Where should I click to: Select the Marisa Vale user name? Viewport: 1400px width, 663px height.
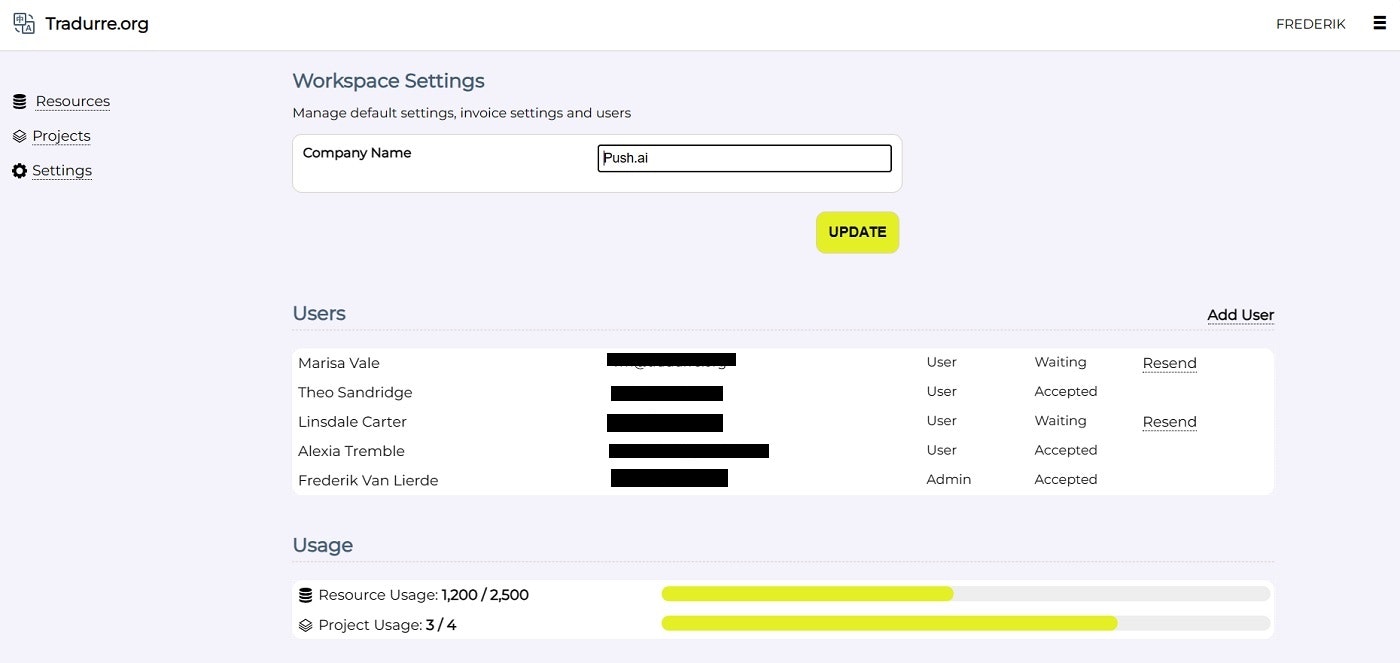pyautogui.click(x=339, y=363)
